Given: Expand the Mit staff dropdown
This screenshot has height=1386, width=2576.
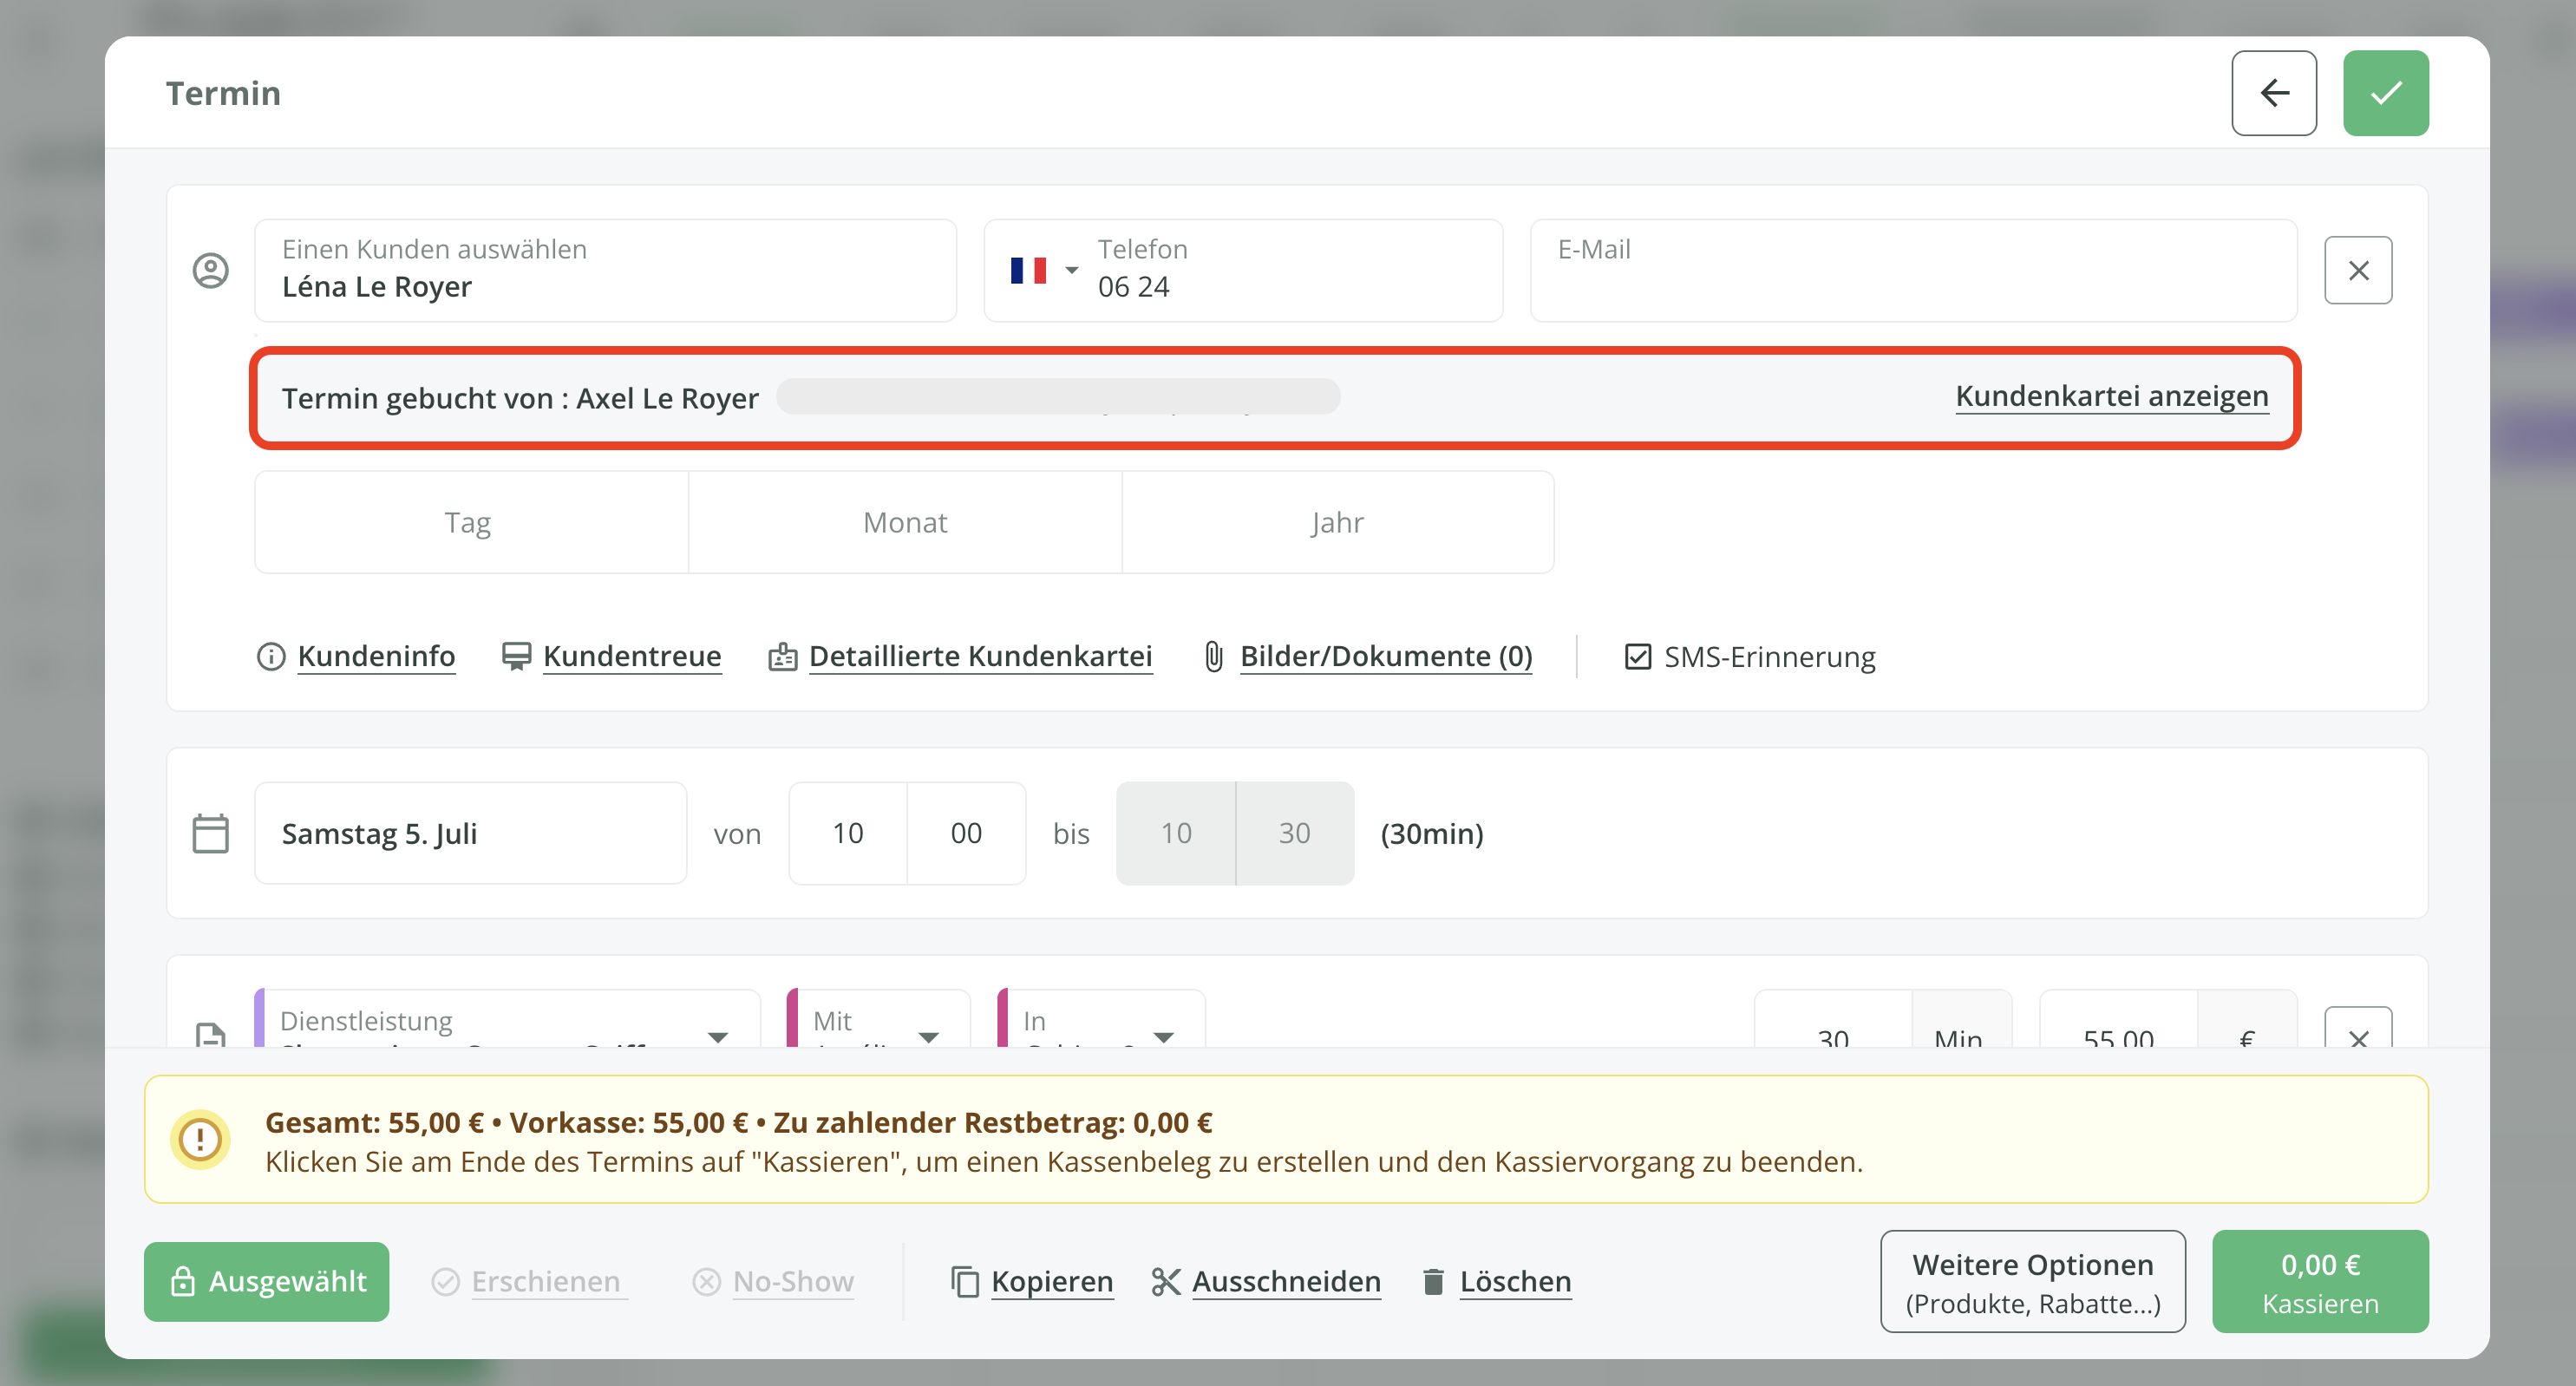Looking at the screenshot, I should (x=928, y=1035).
